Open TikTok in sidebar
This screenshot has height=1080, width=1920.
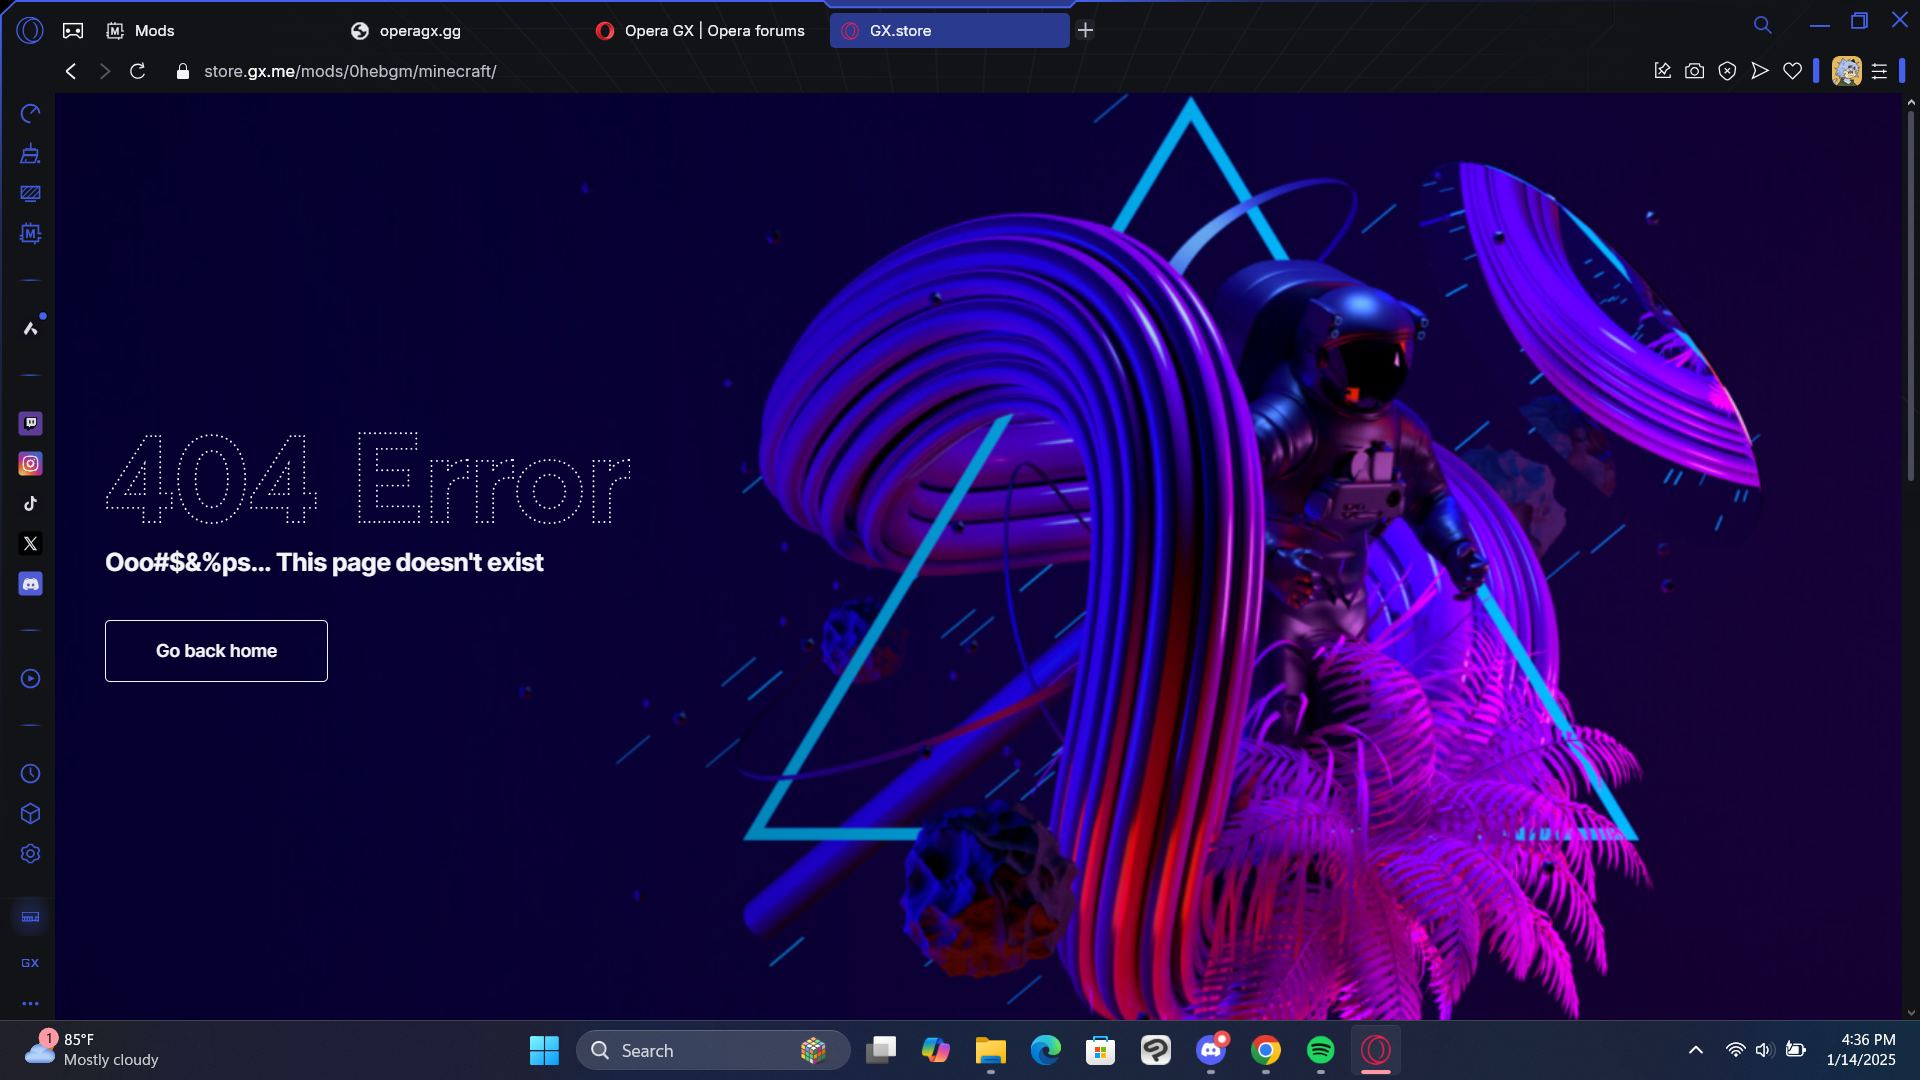pyautogui.click(x=31, y=504)
